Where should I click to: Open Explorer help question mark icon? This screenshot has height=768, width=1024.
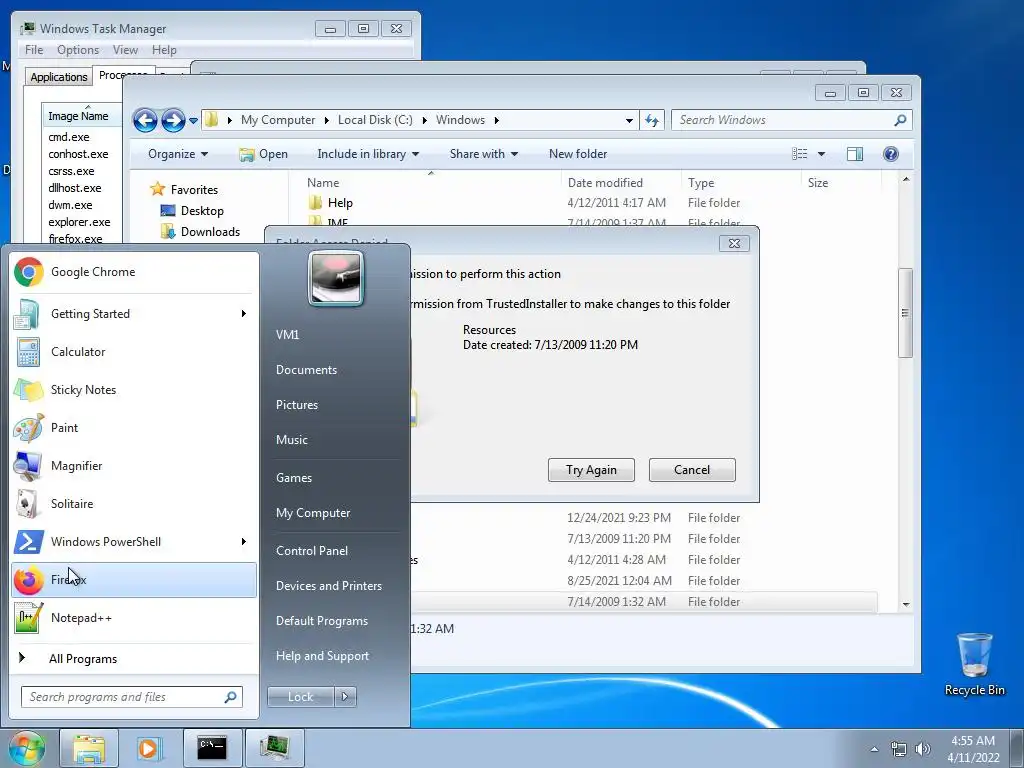coord(890,153)
